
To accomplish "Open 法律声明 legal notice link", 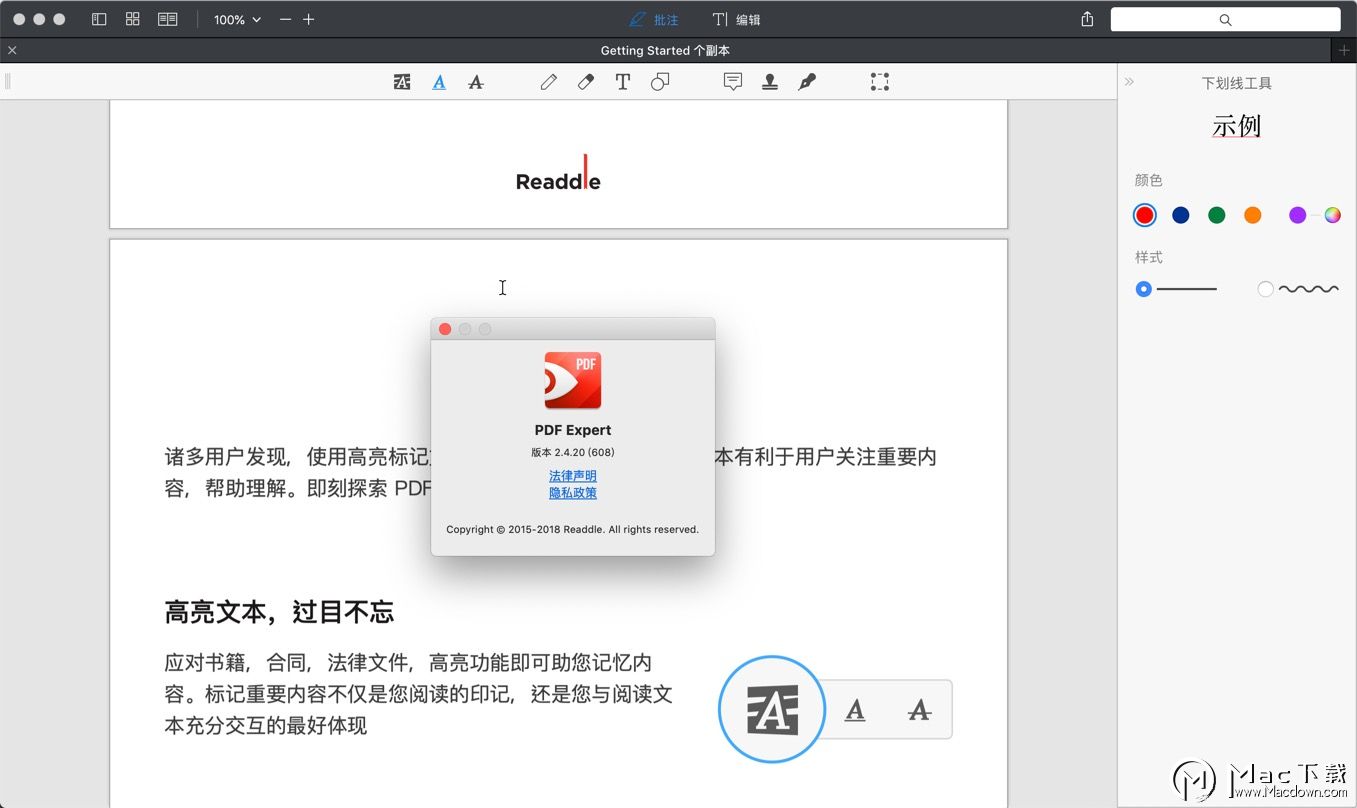I will 573,476.
